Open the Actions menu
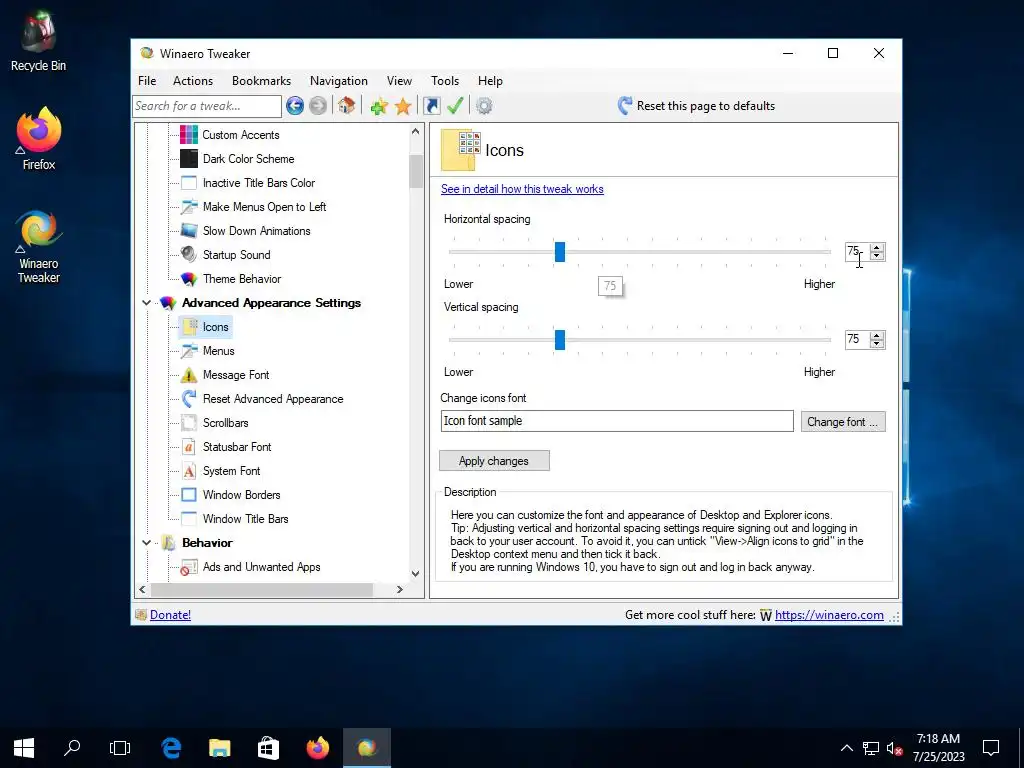1024x768 pixels. coord(193,81)
